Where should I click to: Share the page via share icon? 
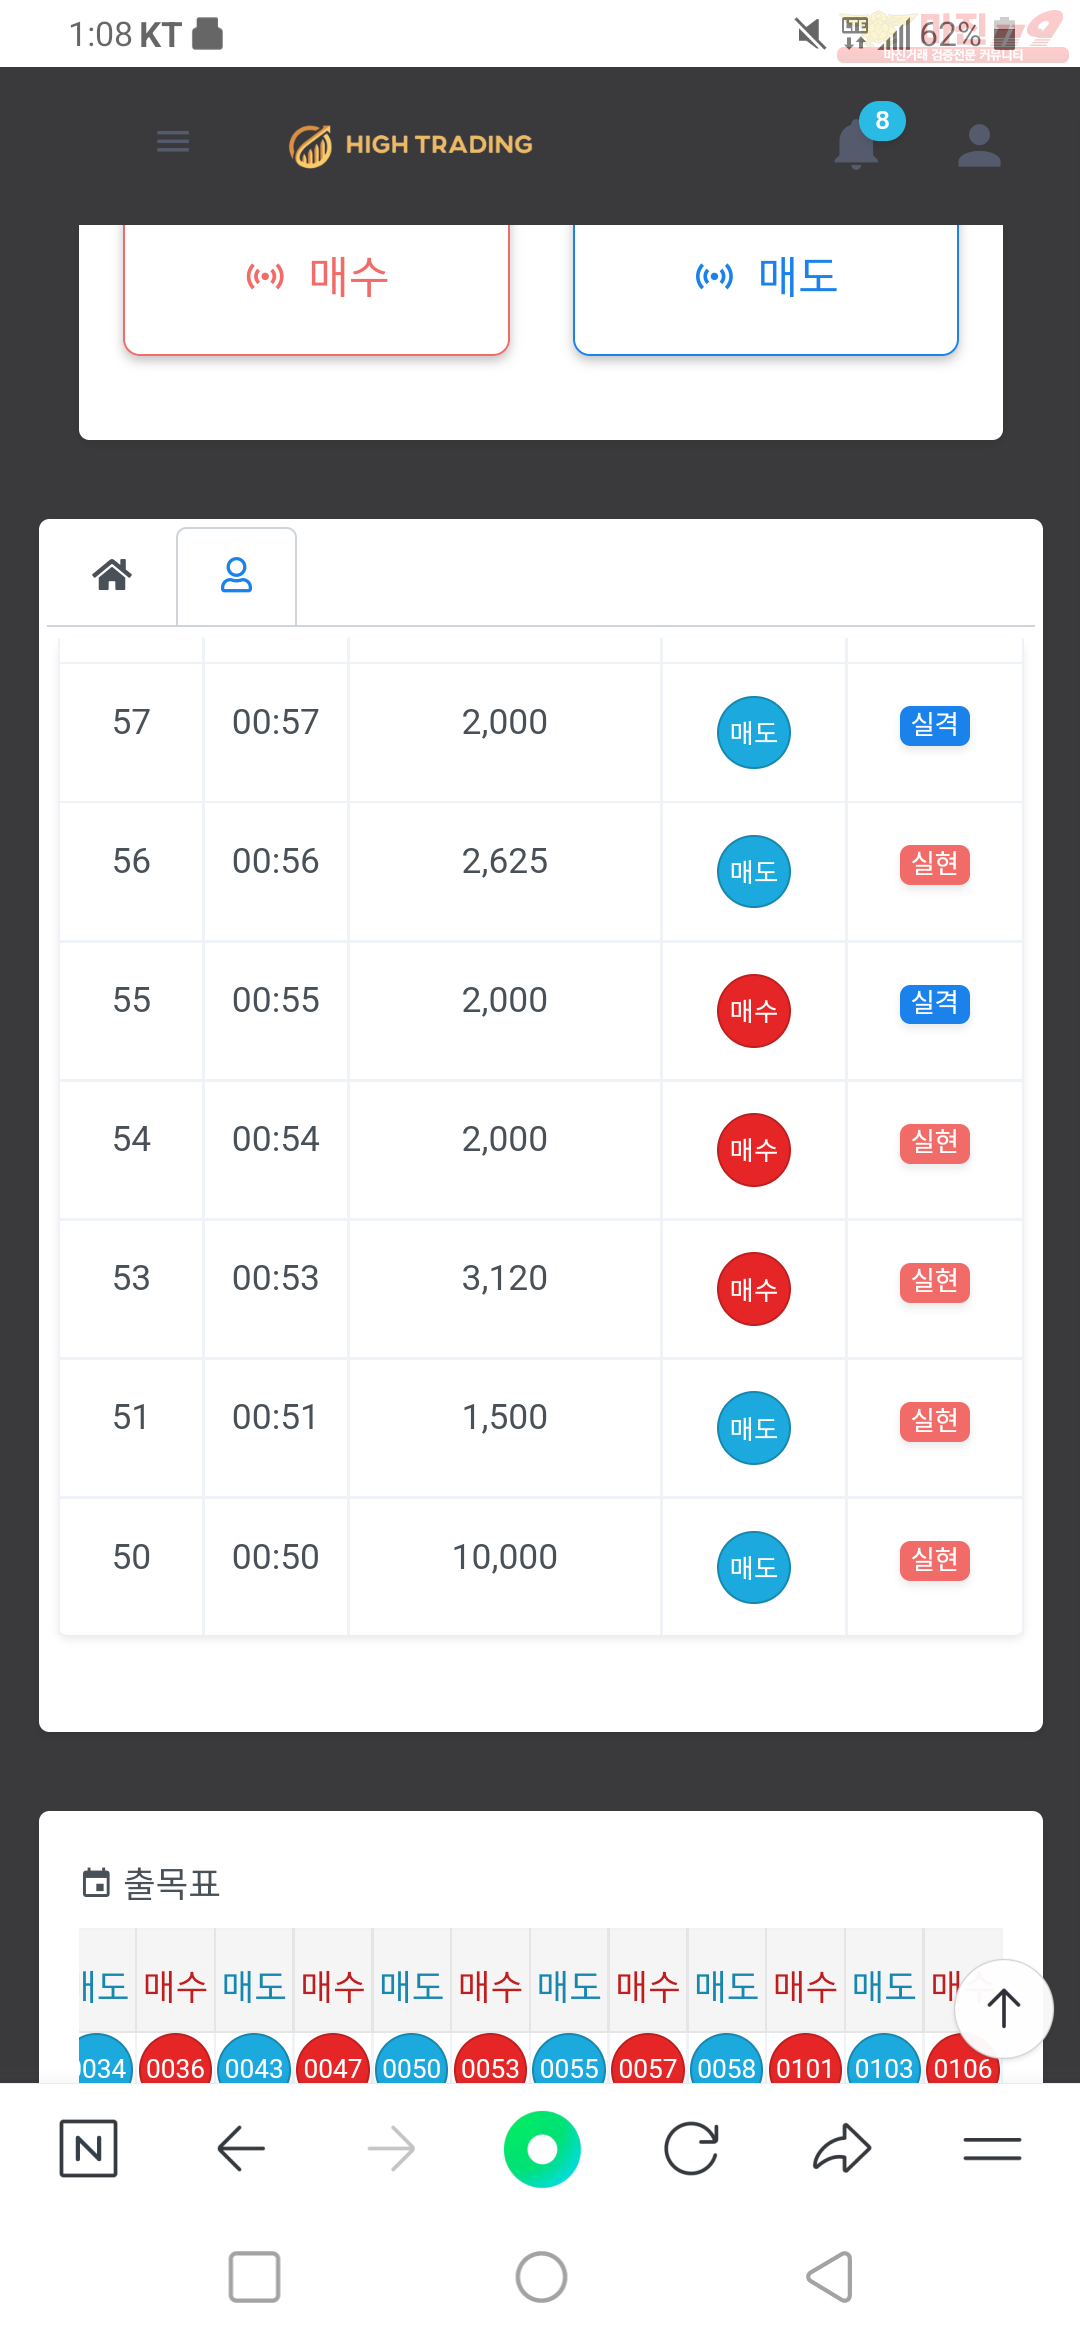click(x=842, y=2148)
